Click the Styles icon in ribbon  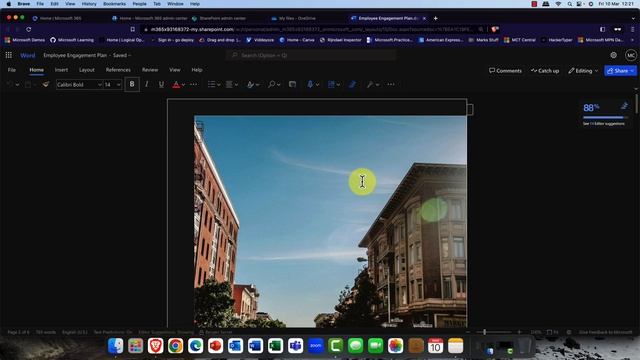250,84
